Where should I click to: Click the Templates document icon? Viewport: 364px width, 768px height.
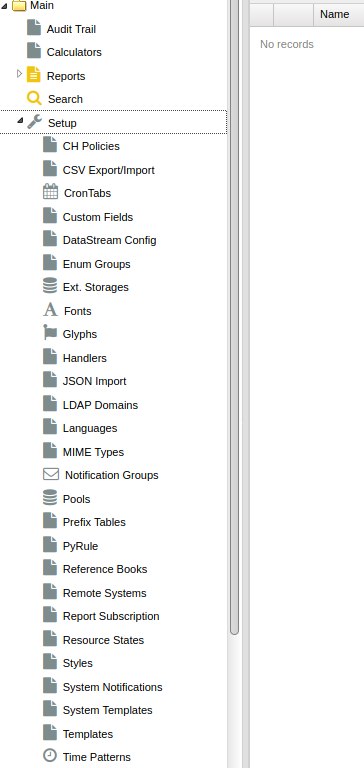pos(50,733)
